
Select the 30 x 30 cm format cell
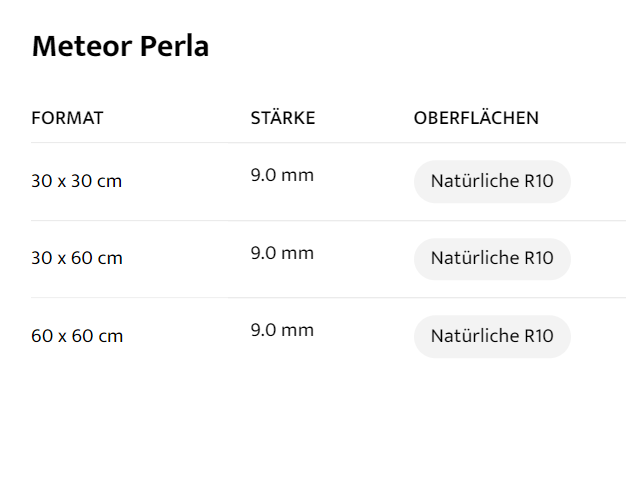point(77,181)
